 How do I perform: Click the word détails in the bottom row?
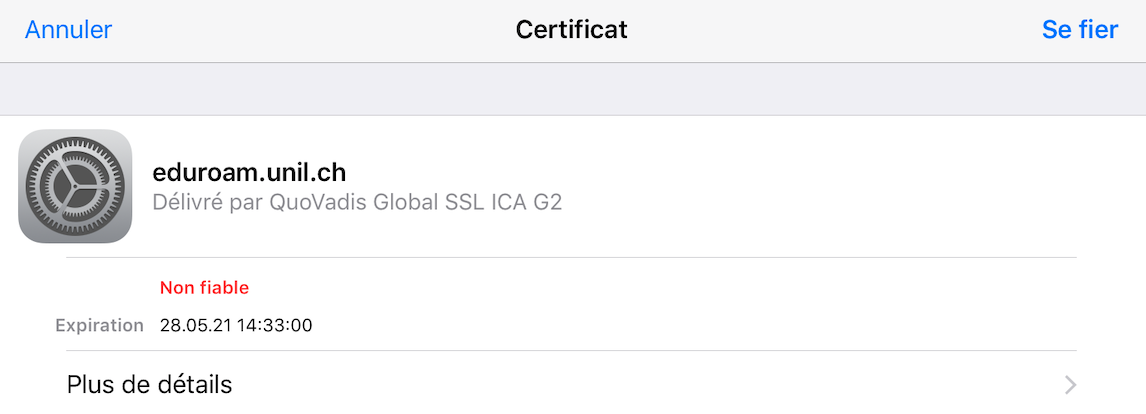point(189,384)
